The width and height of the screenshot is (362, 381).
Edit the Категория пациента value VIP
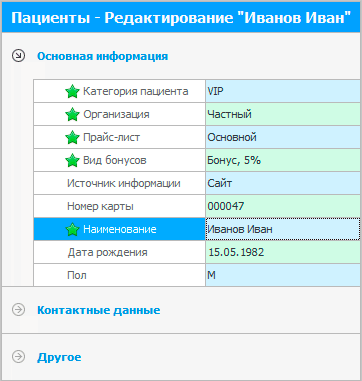(x=283, y=91)
